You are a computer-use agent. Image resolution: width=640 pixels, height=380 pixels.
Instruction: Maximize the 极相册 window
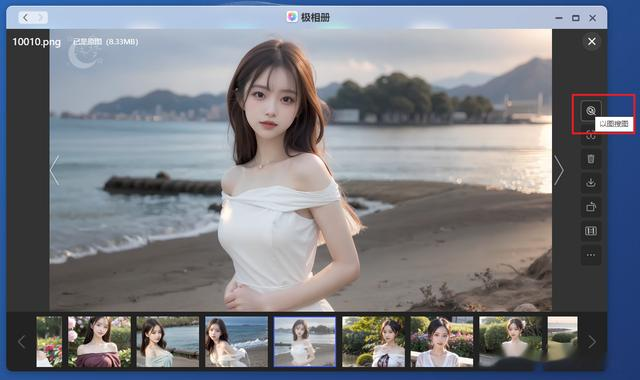tap(576, 18)
